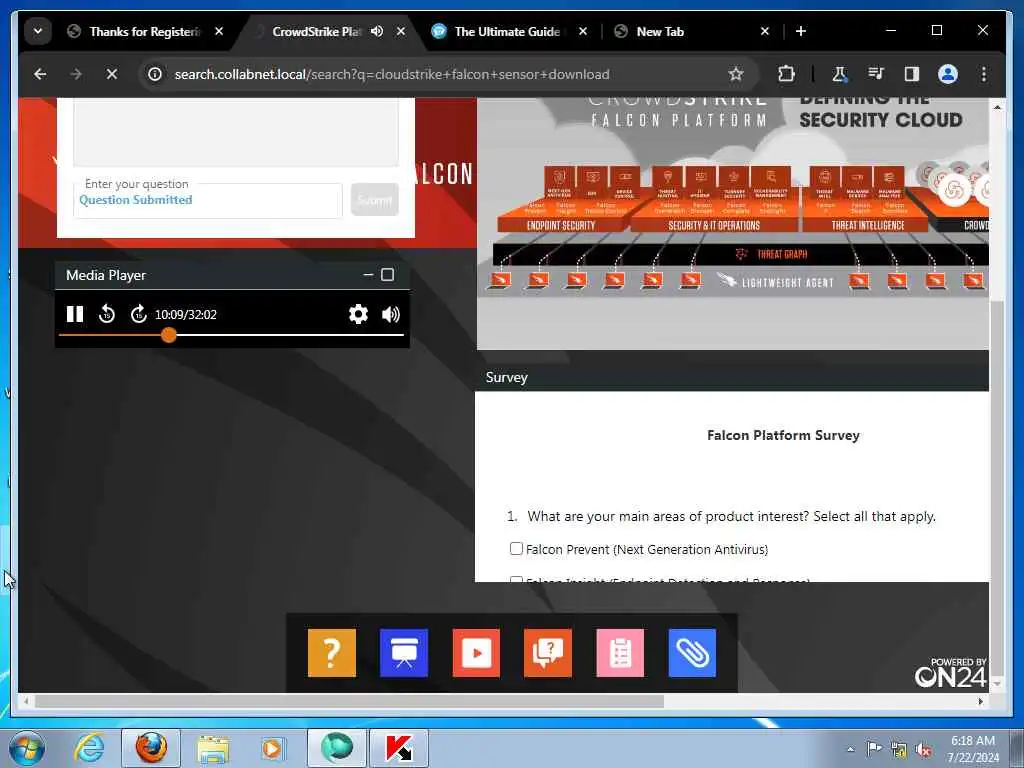Open Firefox from the taskbar
This screenshot has width=1024, height=768.
(x=151, y=748)
